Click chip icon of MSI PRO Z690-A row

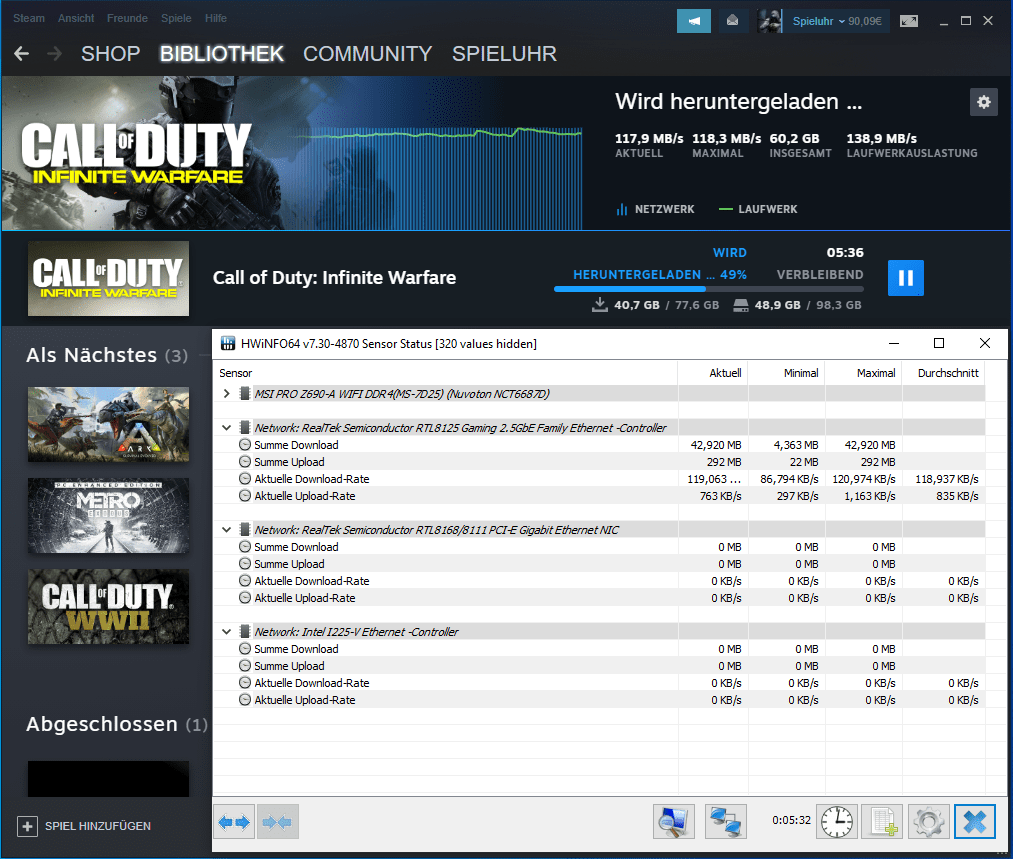coord(245,393)
